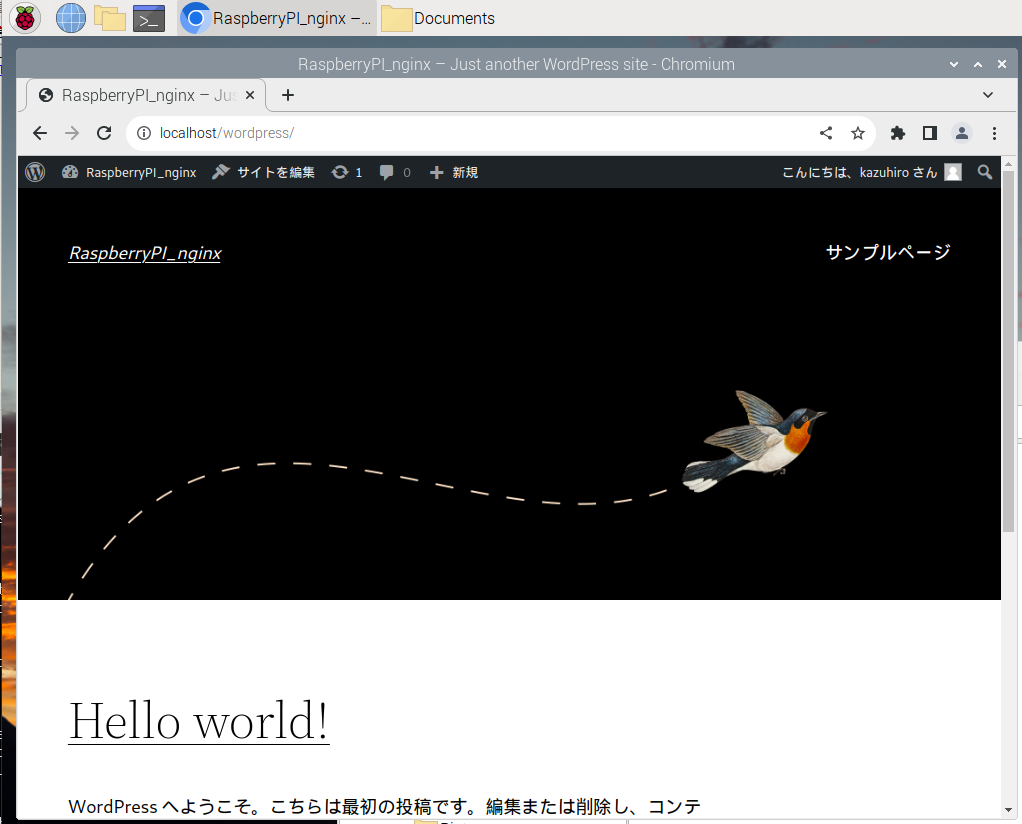The height and width of the screenshot is (824, 1022).
Task: Open the comments bubble in admin bar
Action: 395,172
